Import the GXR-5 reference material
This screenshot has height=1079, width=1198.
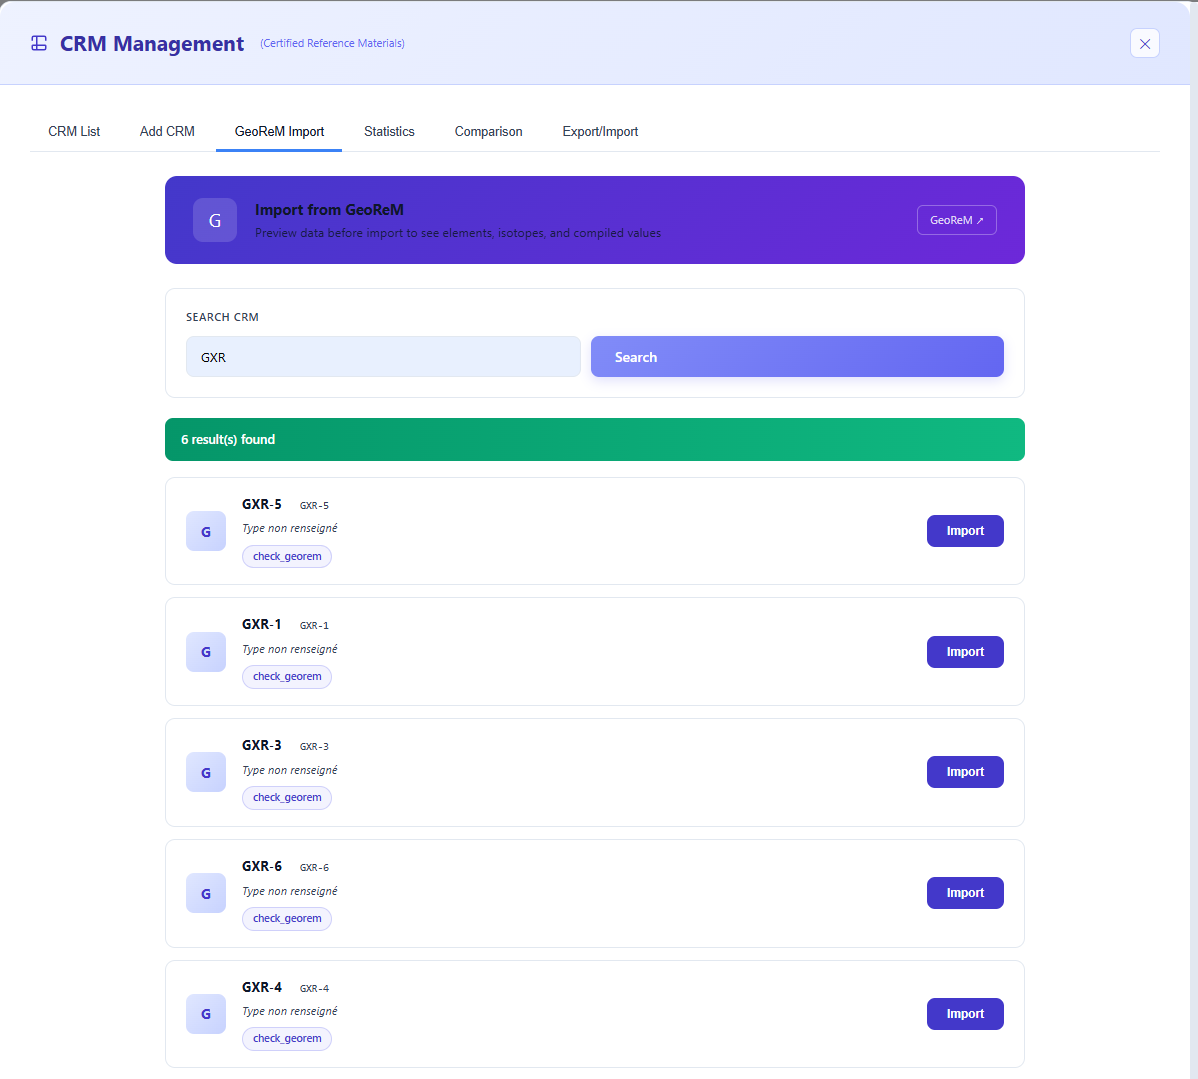965,531
